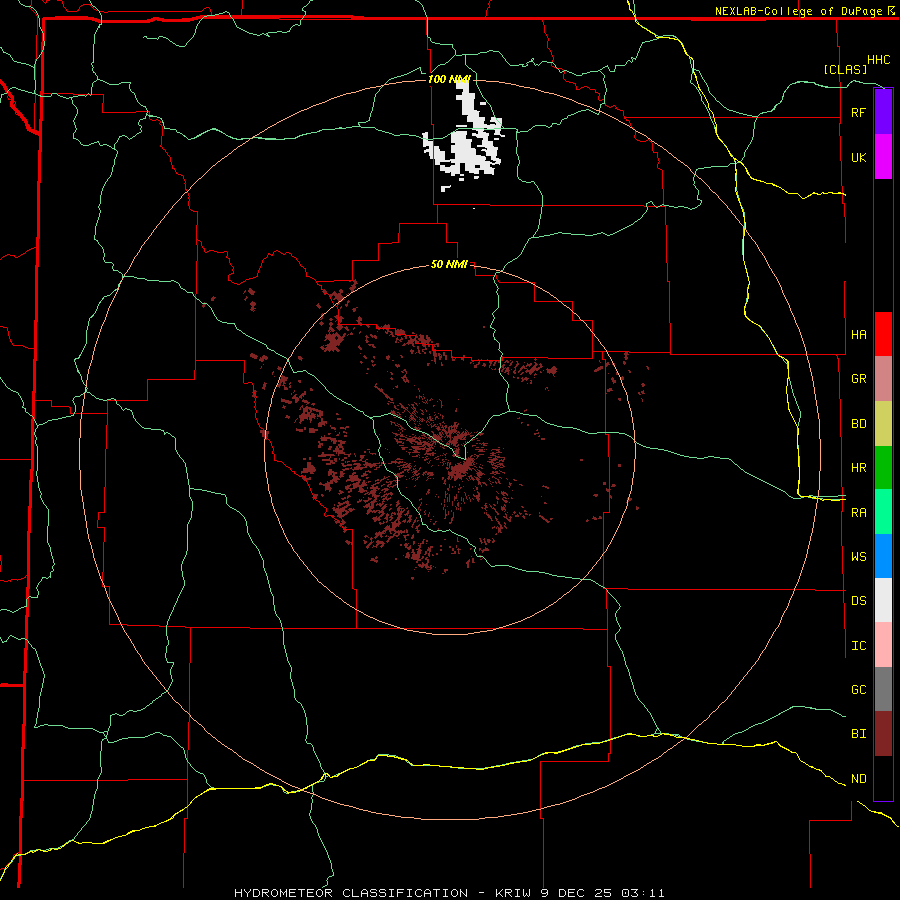Click the 'HYDROMETEOR CLASSIFICATION' title text
Viewport: 900px width, 900px height.
click(351, 893)
